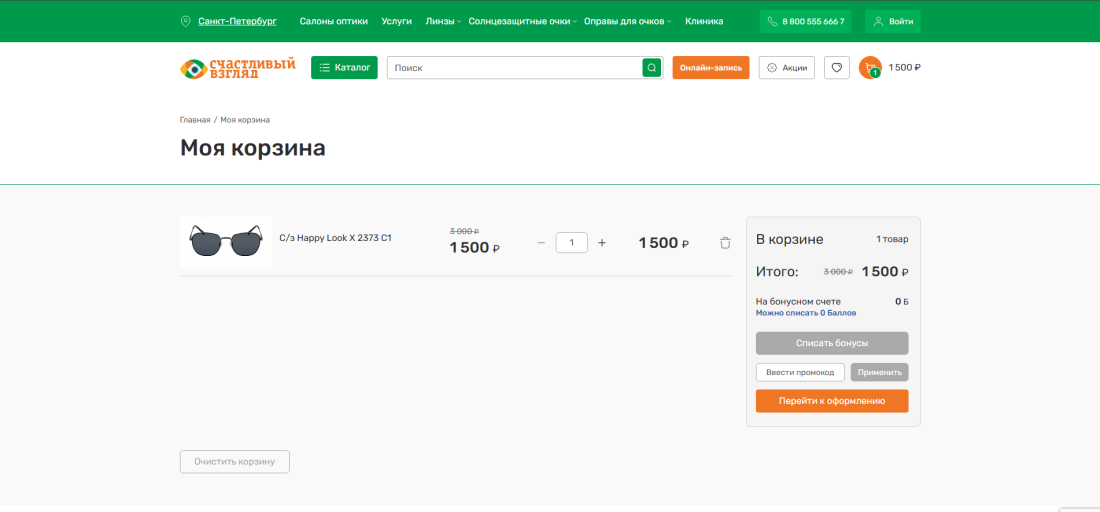
Task: Decrease quantity with minus button
Action: coord(541,243)
